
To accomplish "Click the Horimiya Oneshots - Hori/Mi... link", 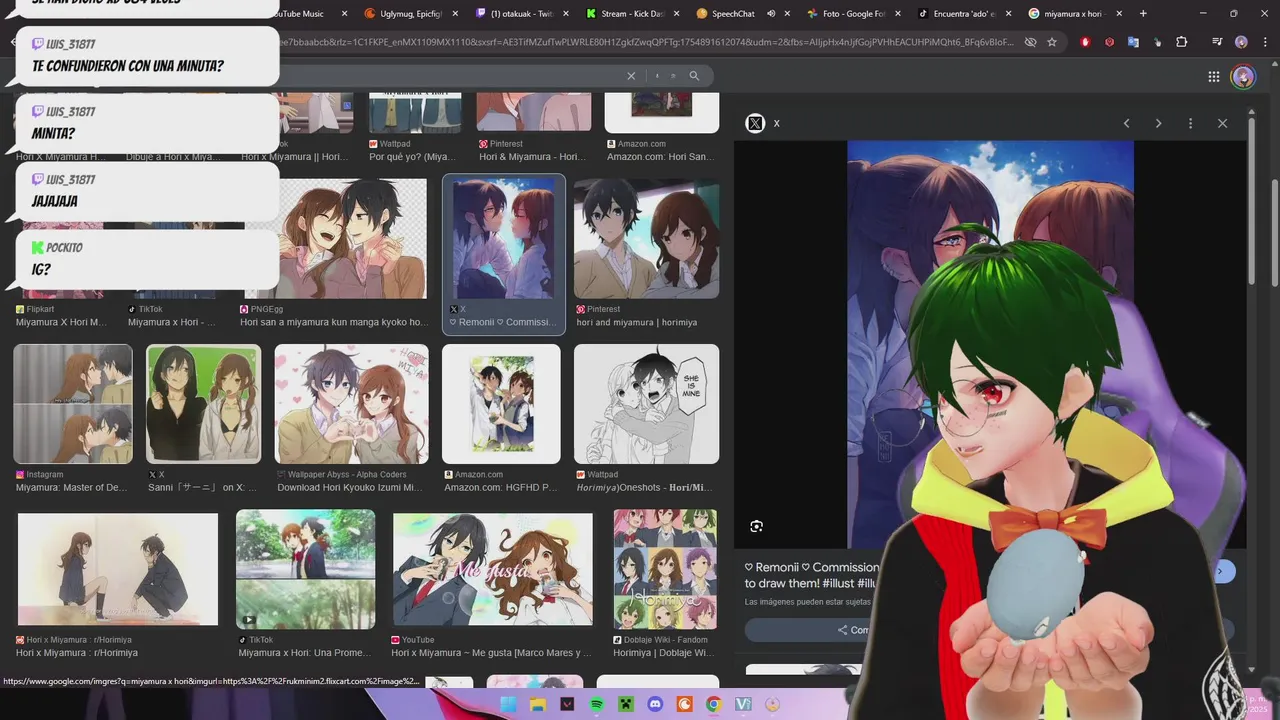I will (x=644, y=487).
